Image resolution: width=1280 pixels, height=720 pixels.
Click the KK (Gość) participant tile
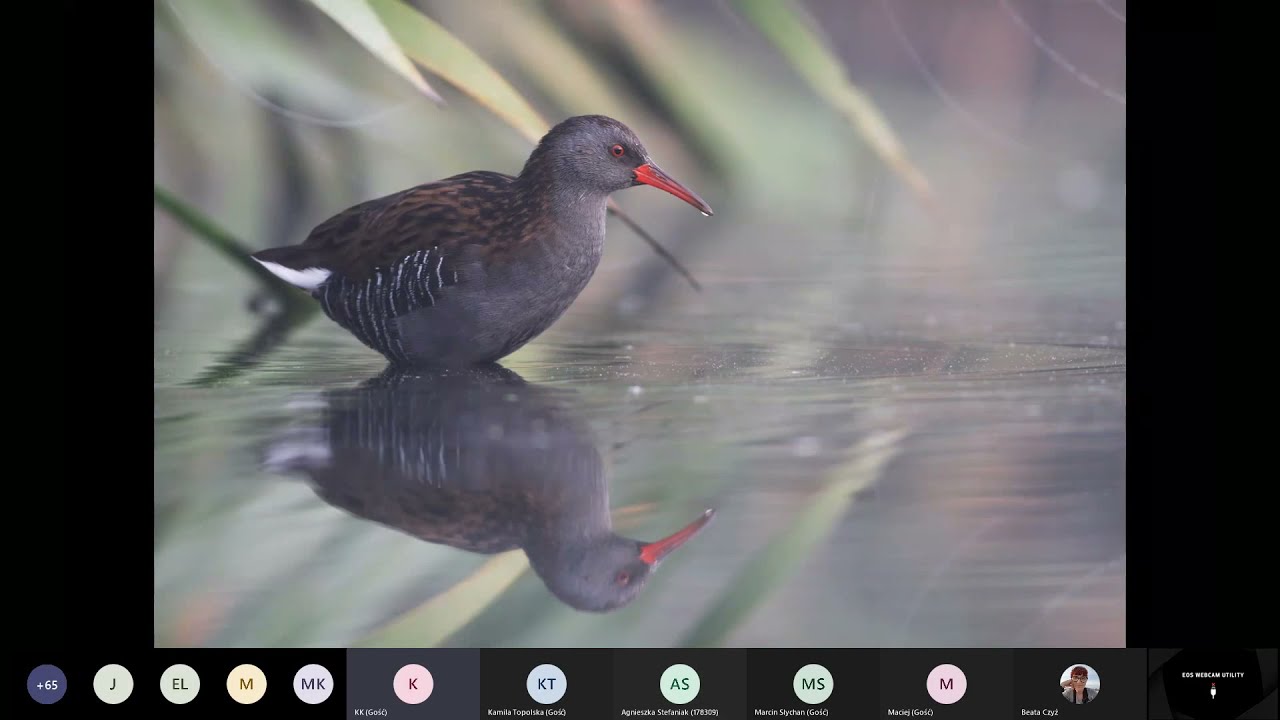pos(413,684)
